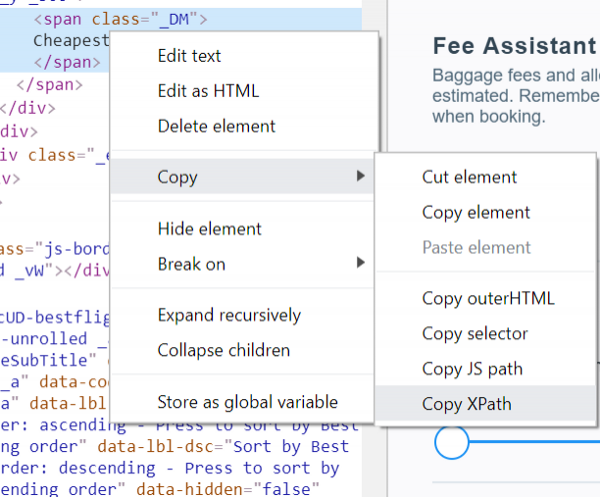Click Delete element in the context menu
This screenshot has height=497, width=600.
coord(216,126)
